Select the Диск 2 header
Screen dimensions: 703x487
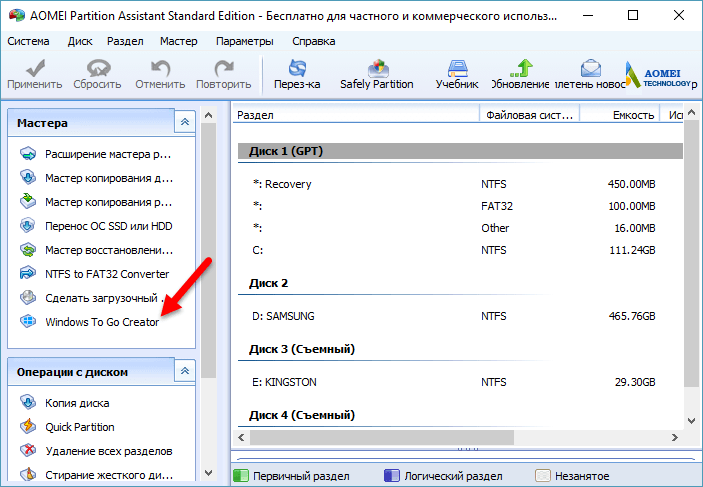(268, 283)
